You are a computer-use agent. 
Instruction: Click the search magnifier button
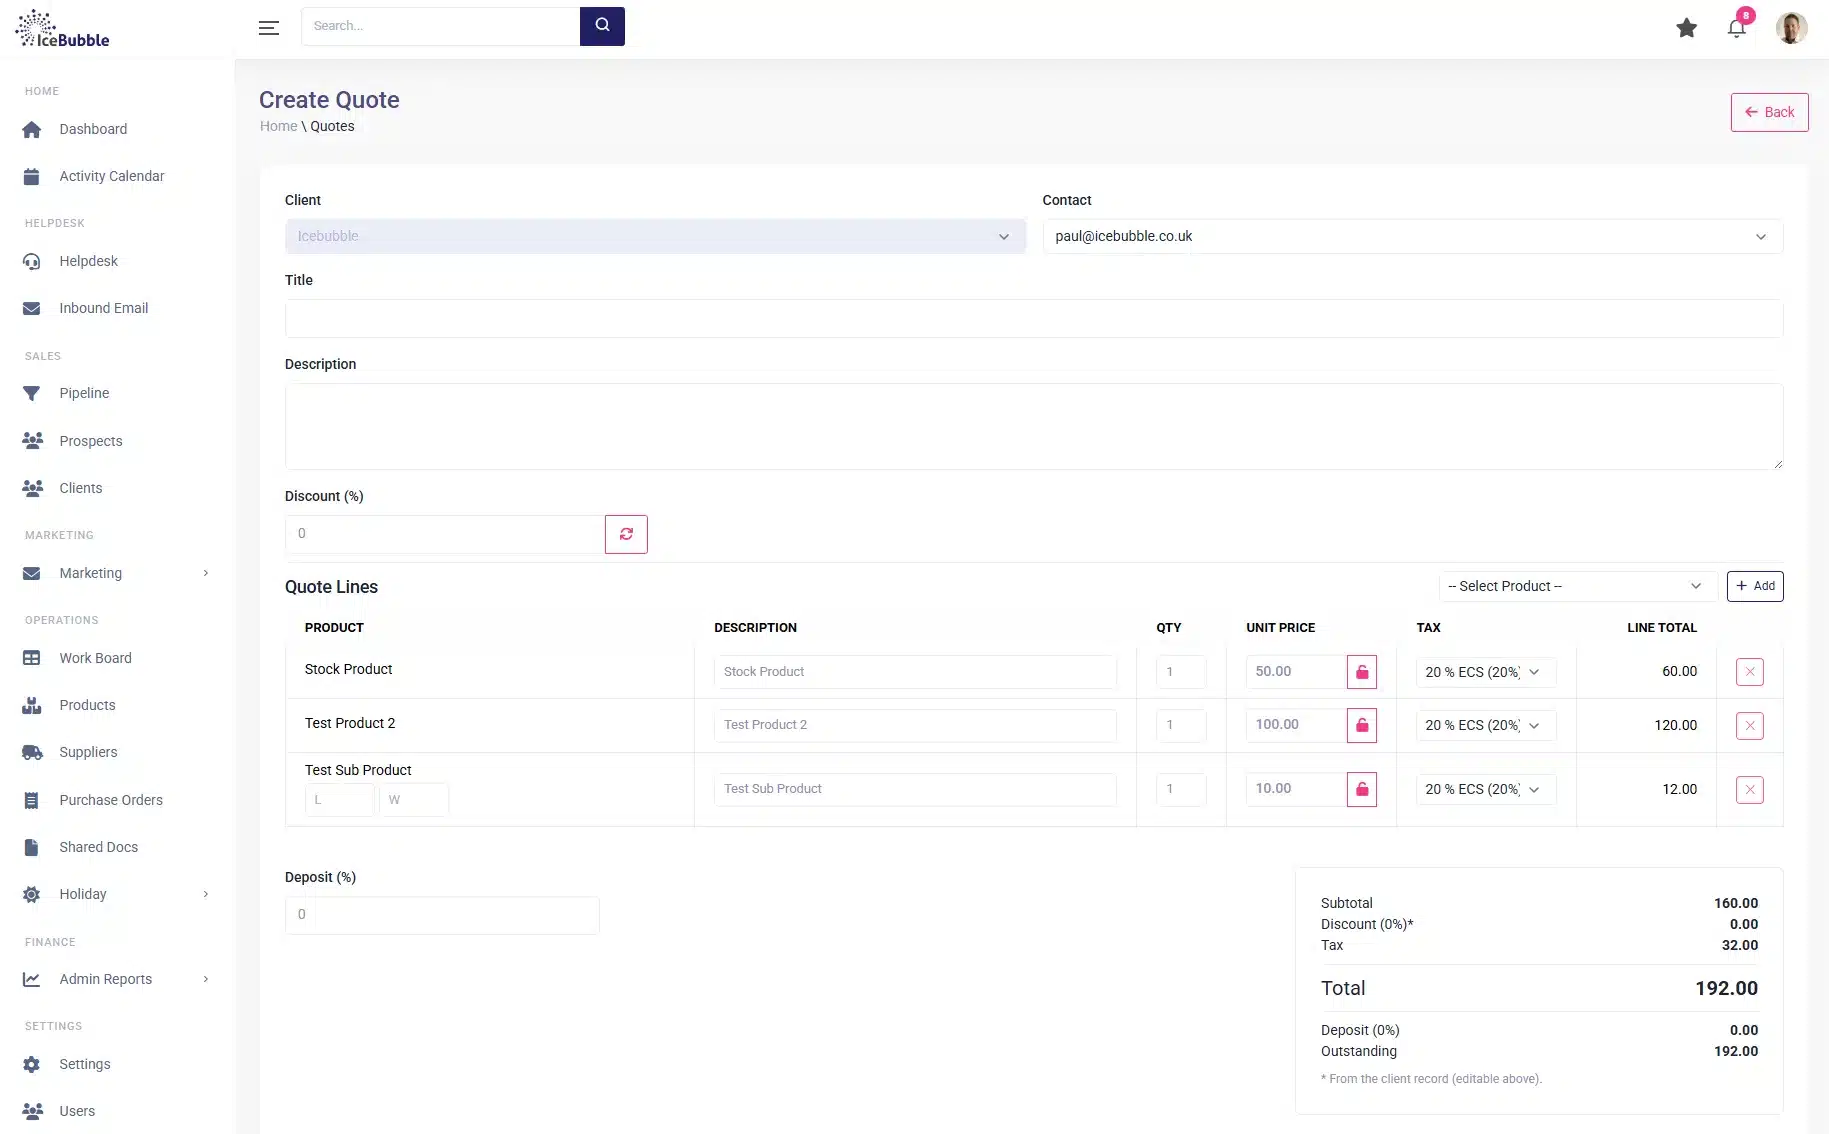(602, 26)
